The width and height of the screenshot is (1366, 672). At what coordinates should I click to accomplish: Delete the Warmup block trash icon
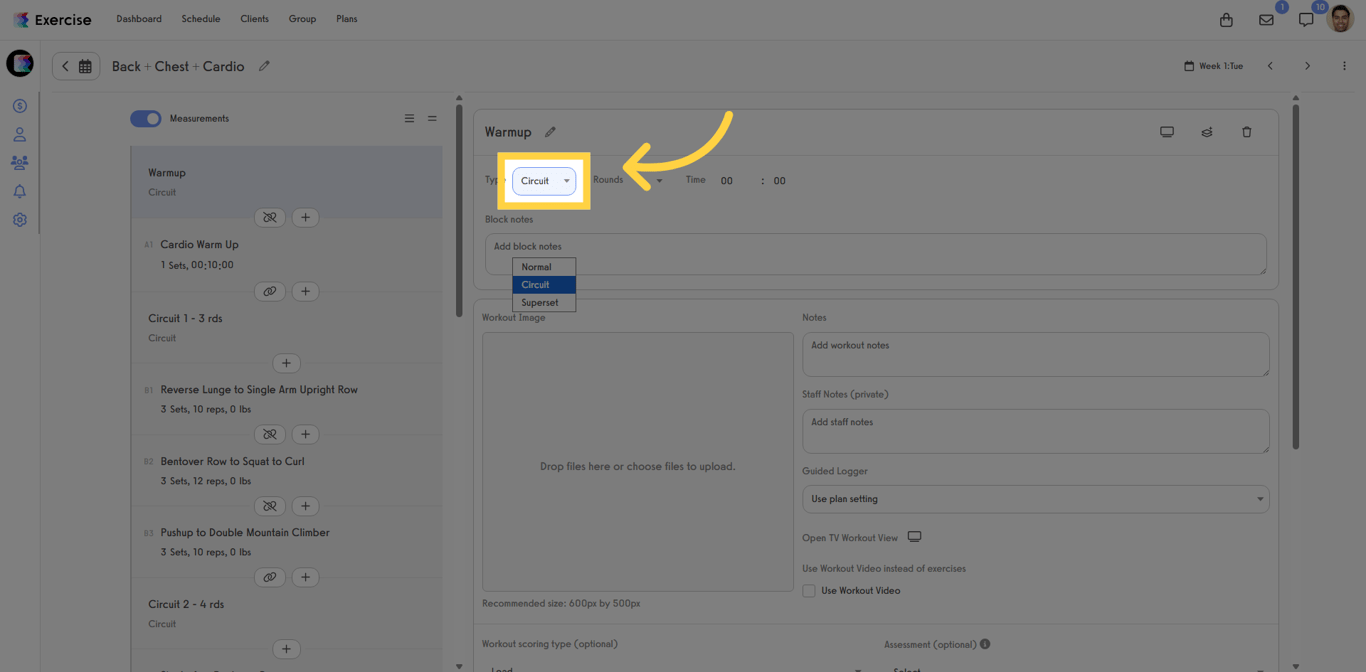[x=1247, y=132]
